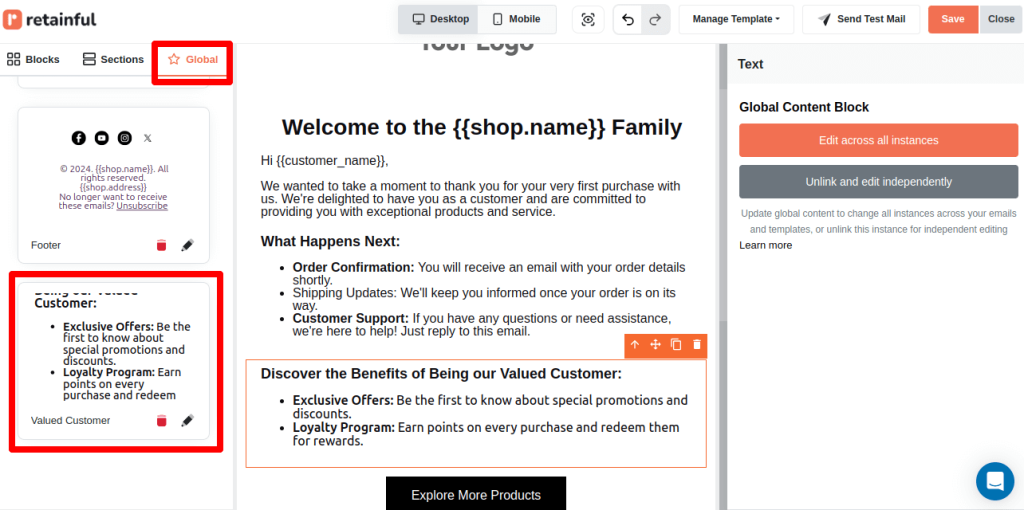Switch to Mobile preview
Image resolution: width=1024 pixels, height=510 pixels.
[x=517, y=19]
